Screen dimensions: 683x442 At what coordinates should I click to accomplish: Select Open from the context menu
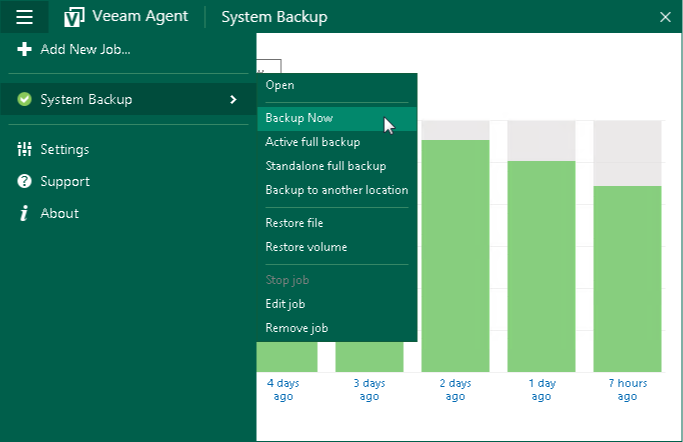pyautogui.click(x=280, y=85)
